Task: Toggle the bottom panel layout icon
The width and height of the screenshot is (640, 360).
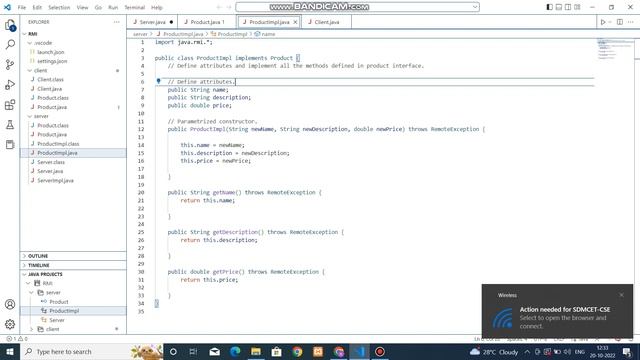Action: pyautogui.click(x=559, y=7)
